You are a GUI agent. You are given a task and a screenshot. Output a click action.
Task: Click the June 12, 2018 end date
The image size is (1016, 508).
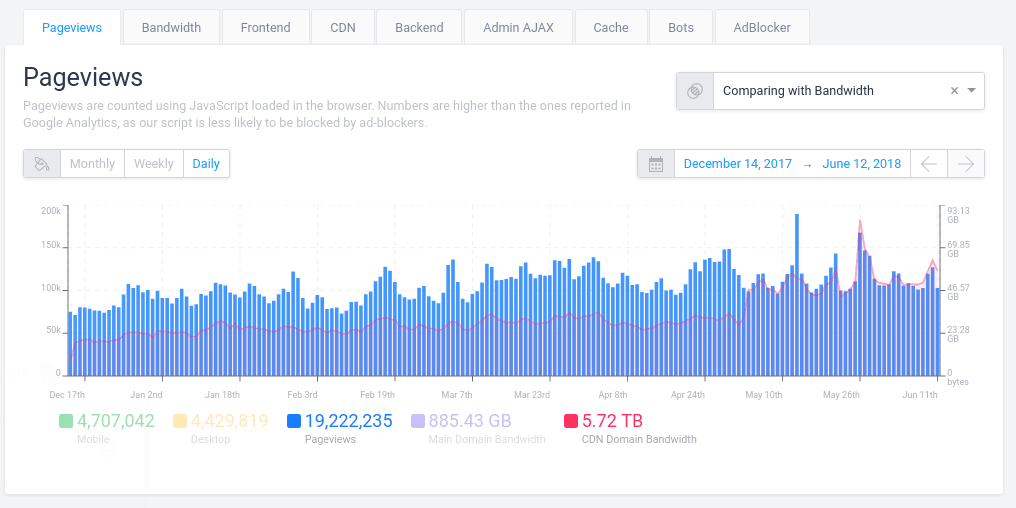click(x=861, y=163)
